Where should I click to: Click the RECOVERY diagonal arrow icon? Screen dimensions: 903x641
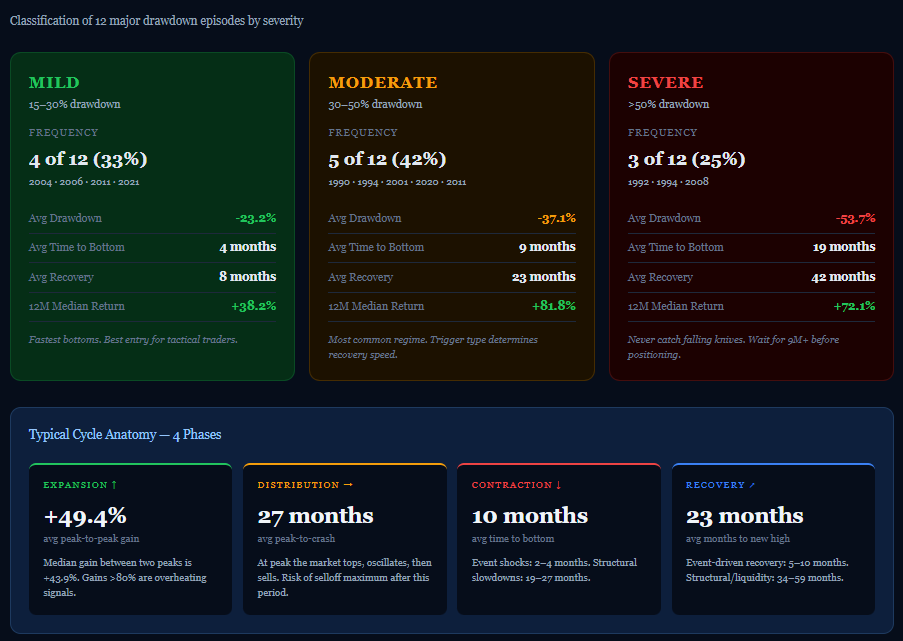coord(752,485)
